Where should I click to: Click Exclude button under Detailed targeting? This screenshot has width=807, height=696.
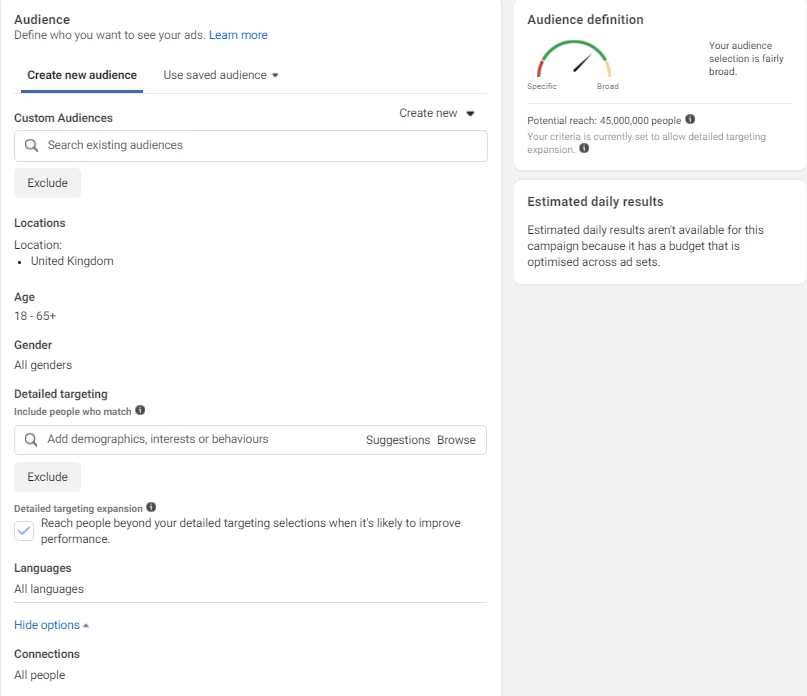[47, 477]
